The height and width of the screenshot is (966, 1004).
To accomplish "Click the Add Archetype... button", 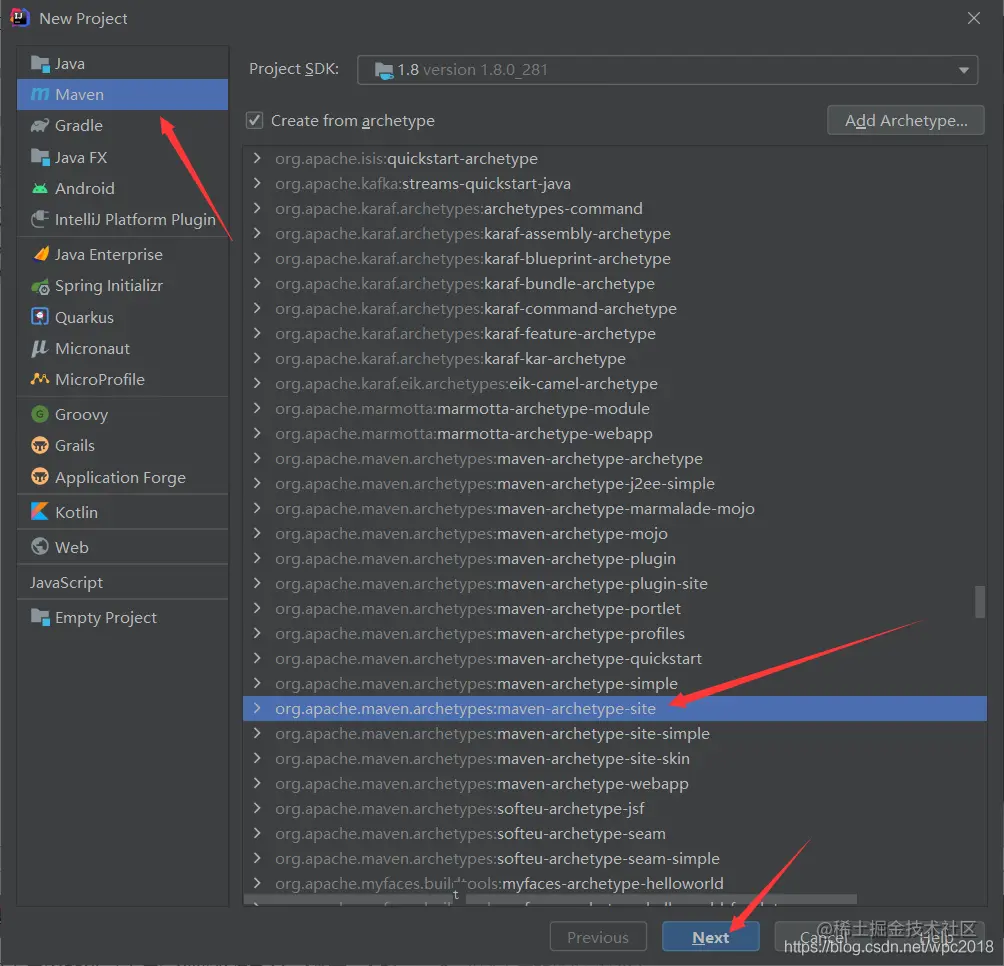I will 906,120.
